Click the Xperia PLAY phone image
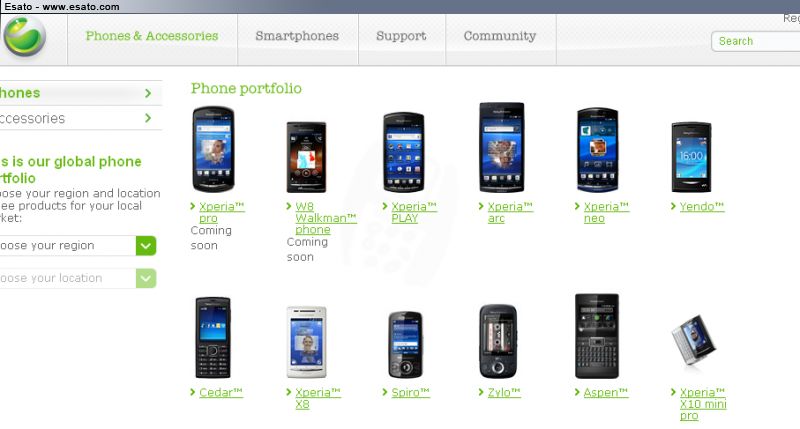Viewport: 800px width, 429px height. point(404,152)
